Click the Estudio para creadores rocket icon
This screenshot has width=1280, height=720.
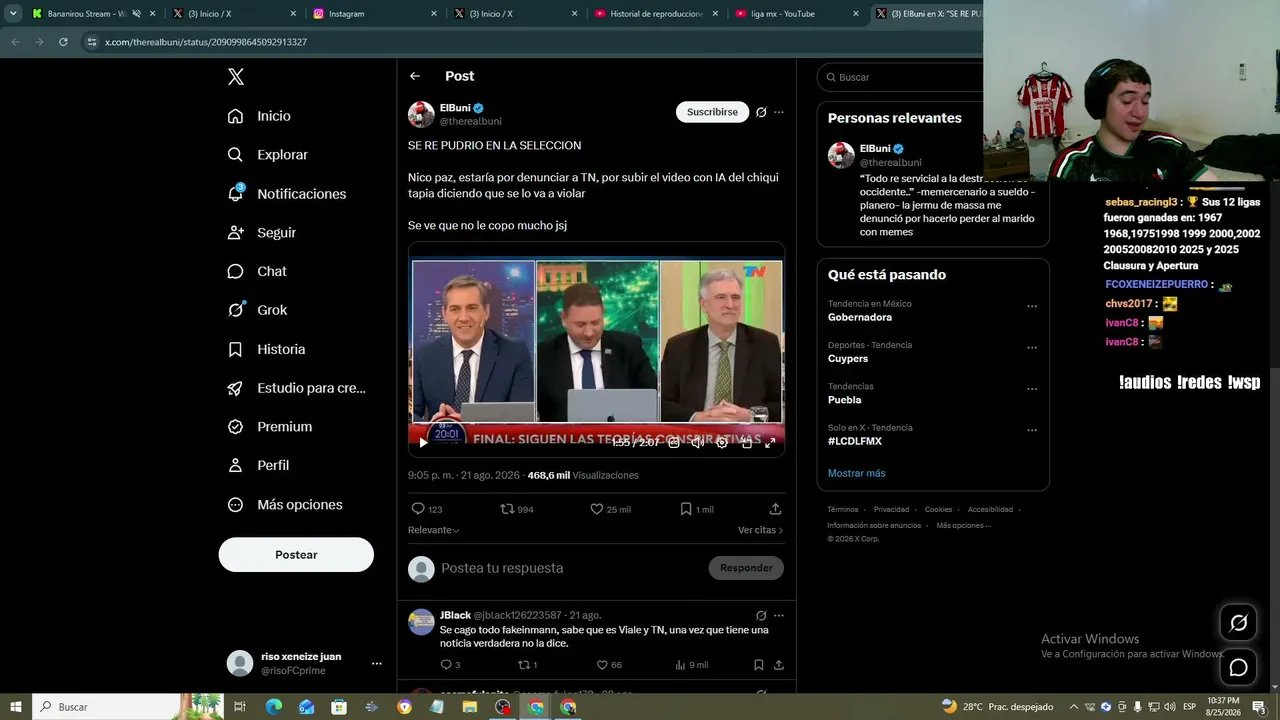point(235,388)
